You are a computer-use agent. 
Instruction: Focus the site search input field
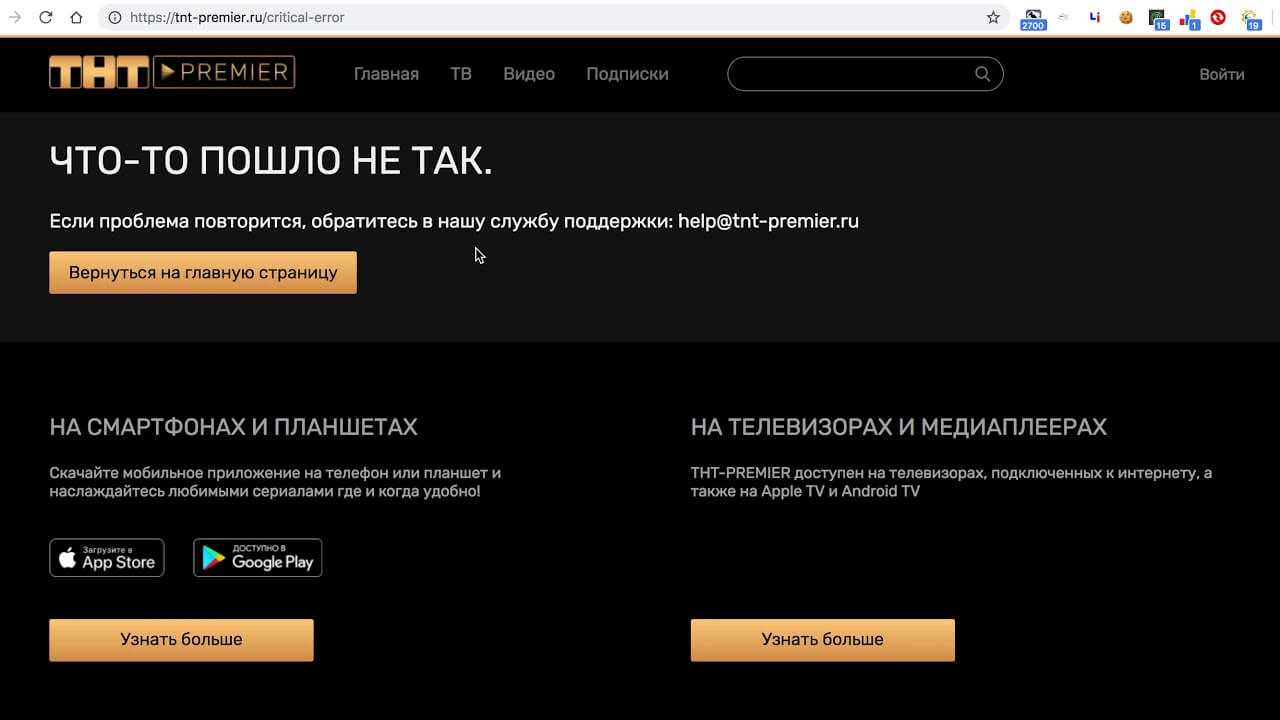[850, 74]
